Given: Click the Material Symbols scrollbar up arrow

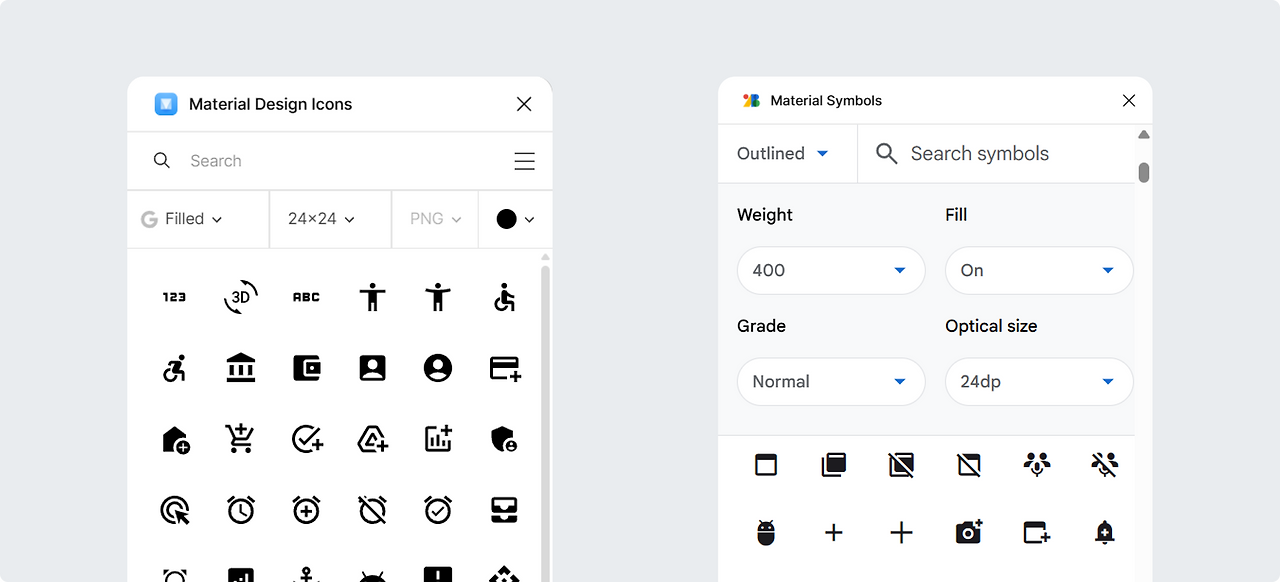Looking at the screenshot, I should [1144, 134].
